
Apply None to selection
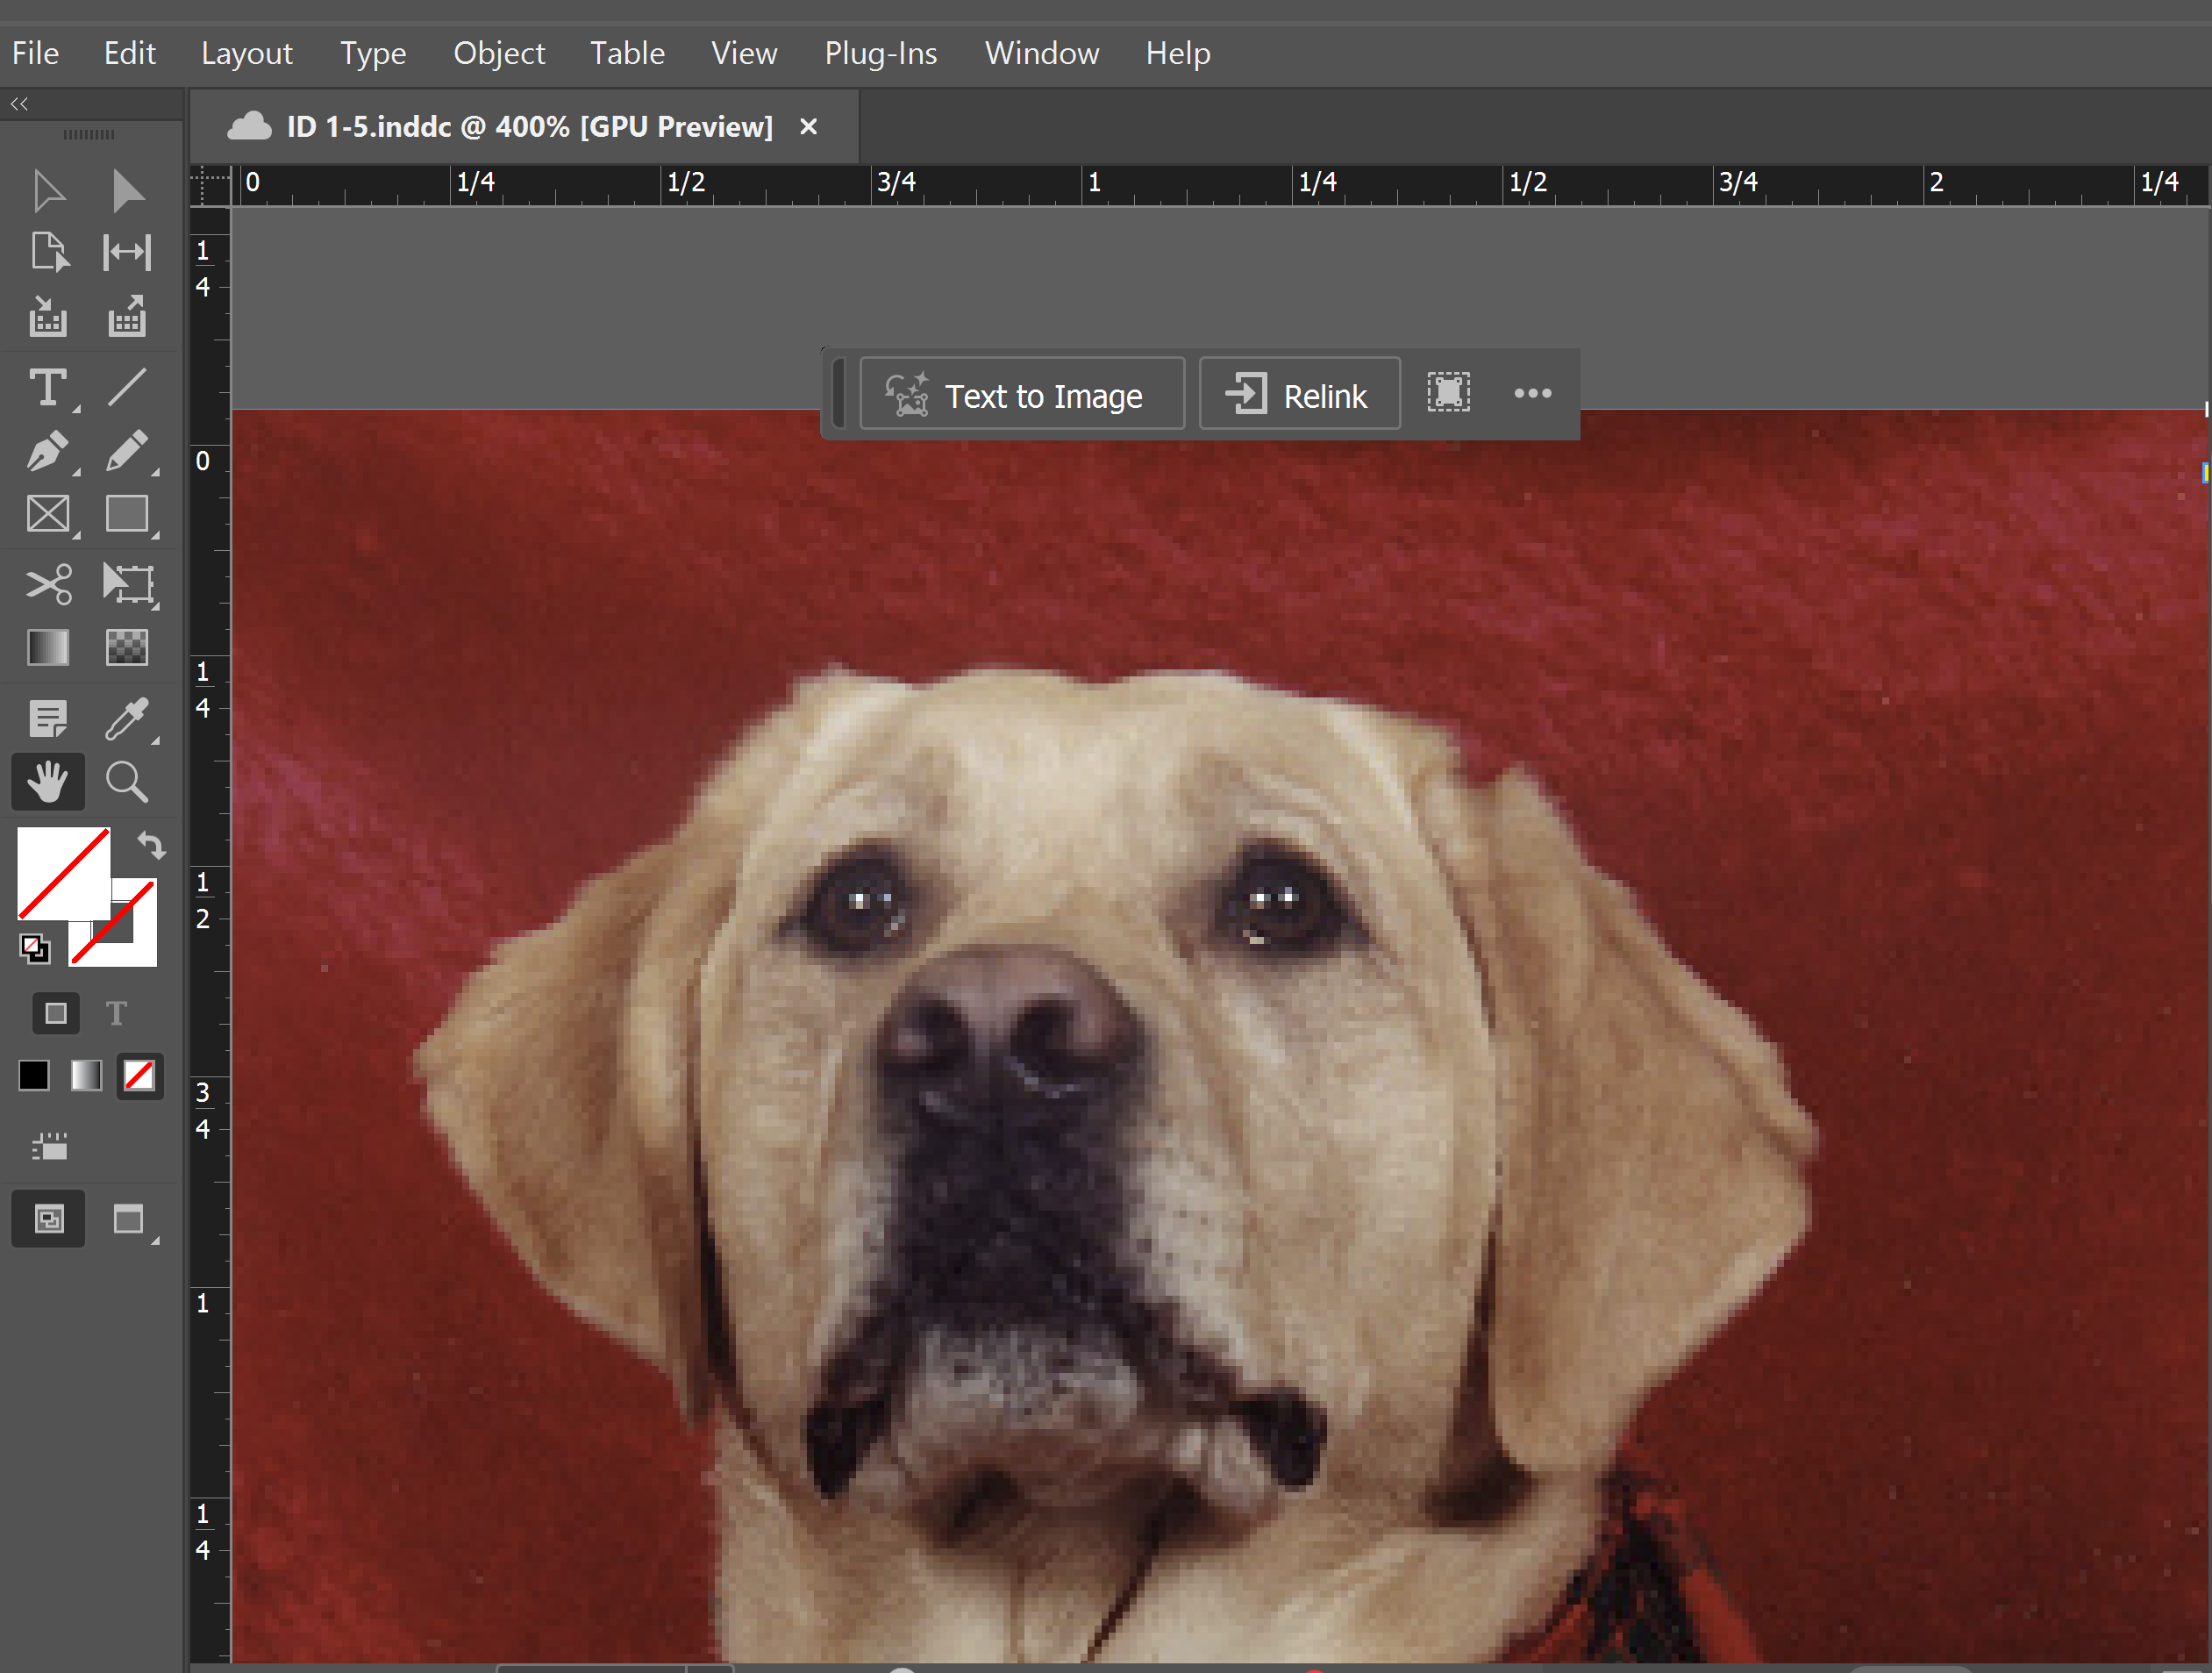pyautogui.click(x=139, y=1076)
